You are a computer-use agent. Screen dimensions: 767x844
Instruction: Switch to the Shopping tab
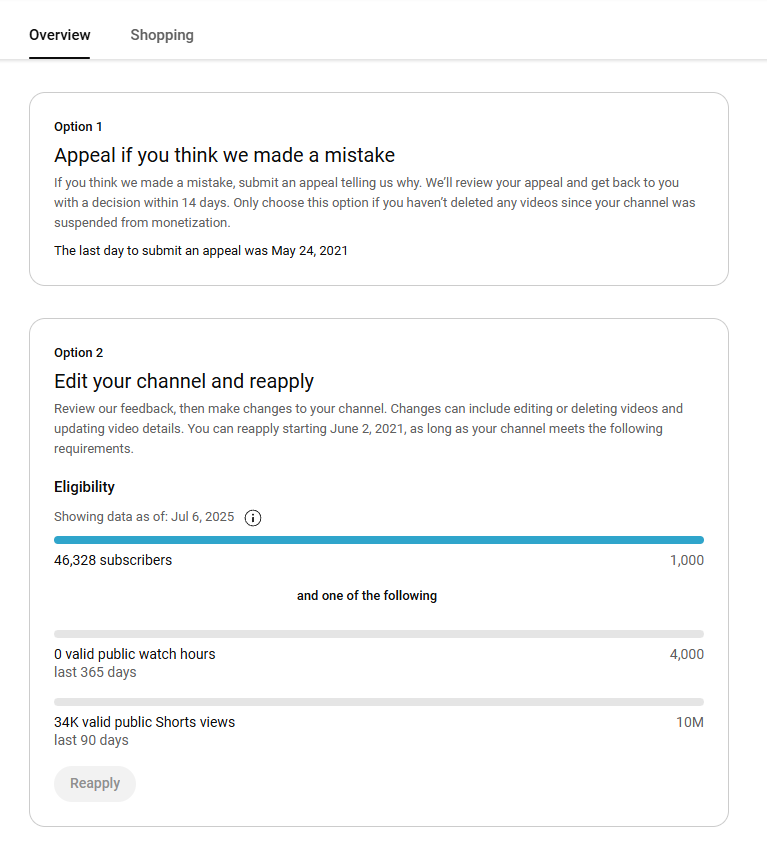pos(162,35)
